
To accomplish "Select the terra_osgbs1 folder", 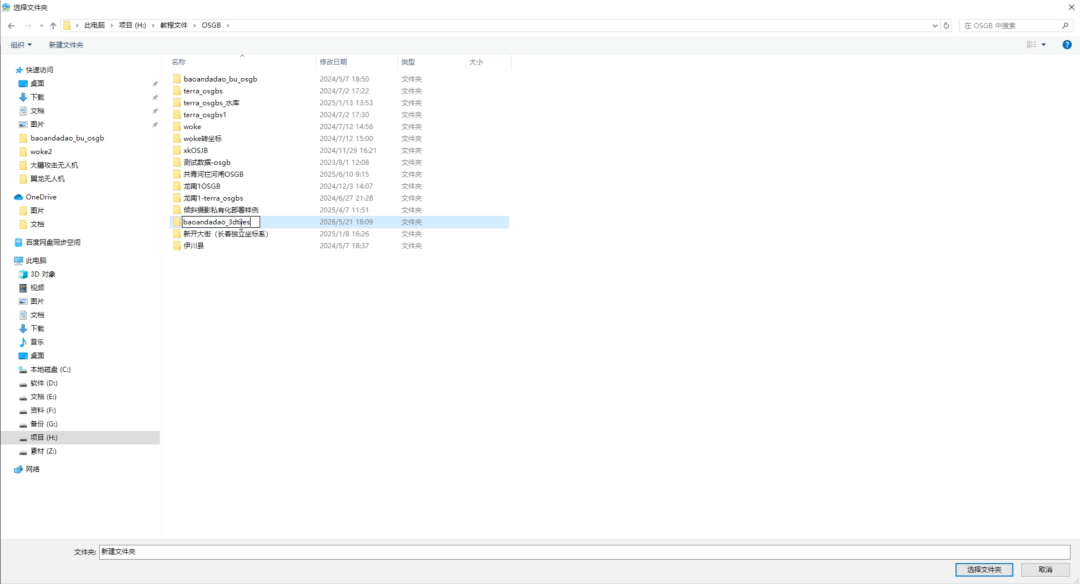I will point(205,115).
